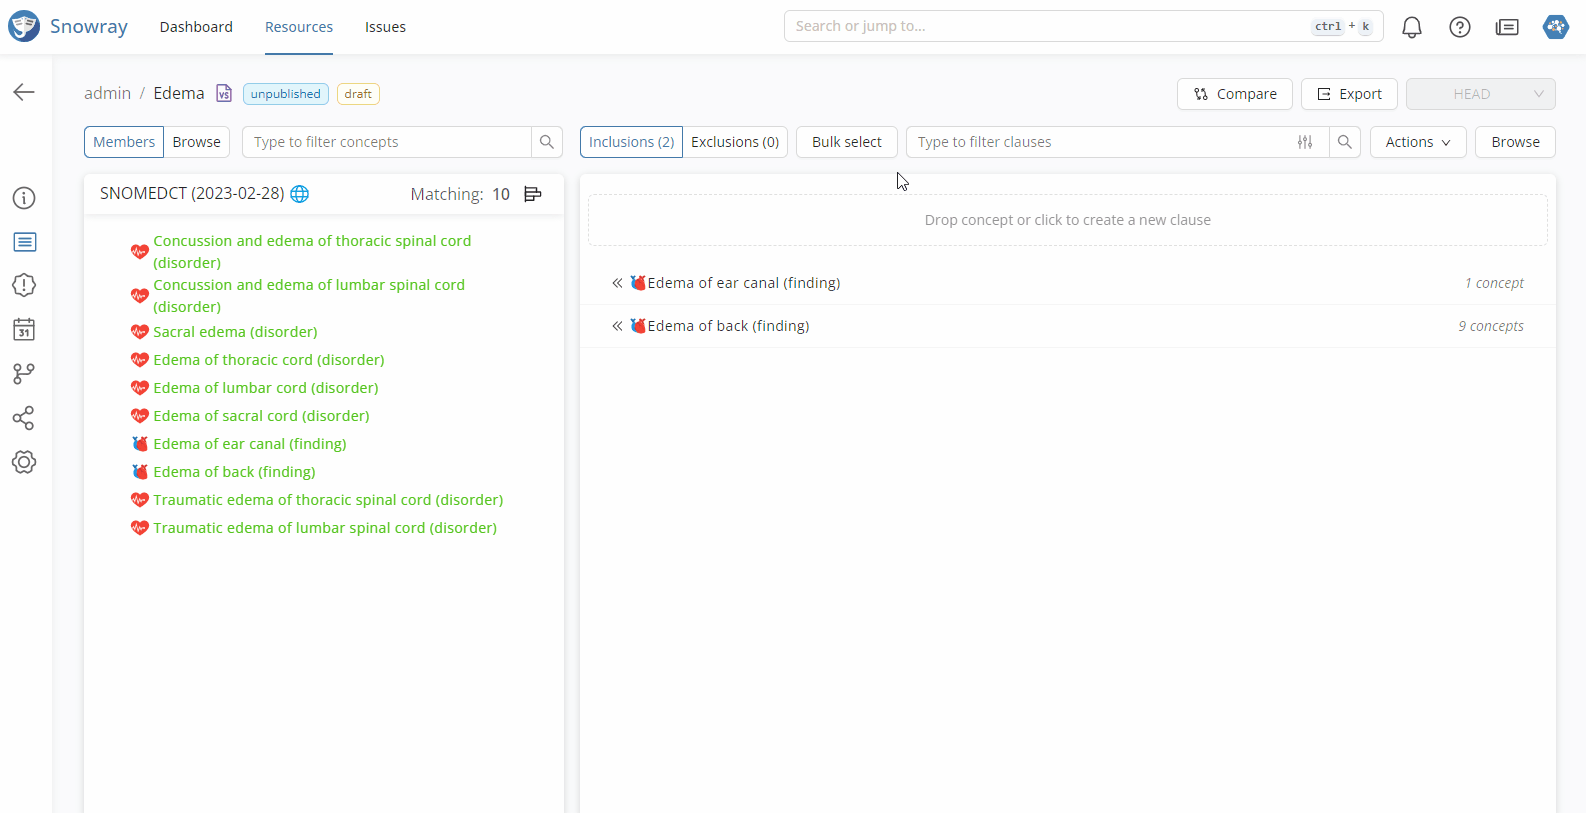Image resolution: width=1586 pixels, height=813 pixels.
Task: Go to the Dashboard tab
Action: tap(196, 27)
